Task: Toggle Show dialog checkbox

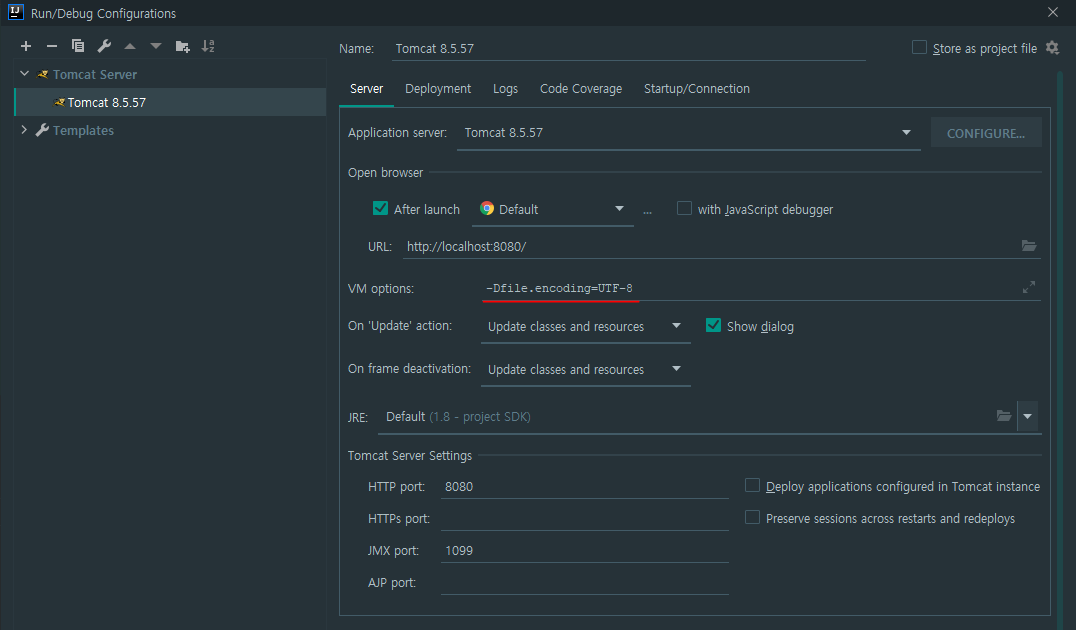Action: [714, 325]
